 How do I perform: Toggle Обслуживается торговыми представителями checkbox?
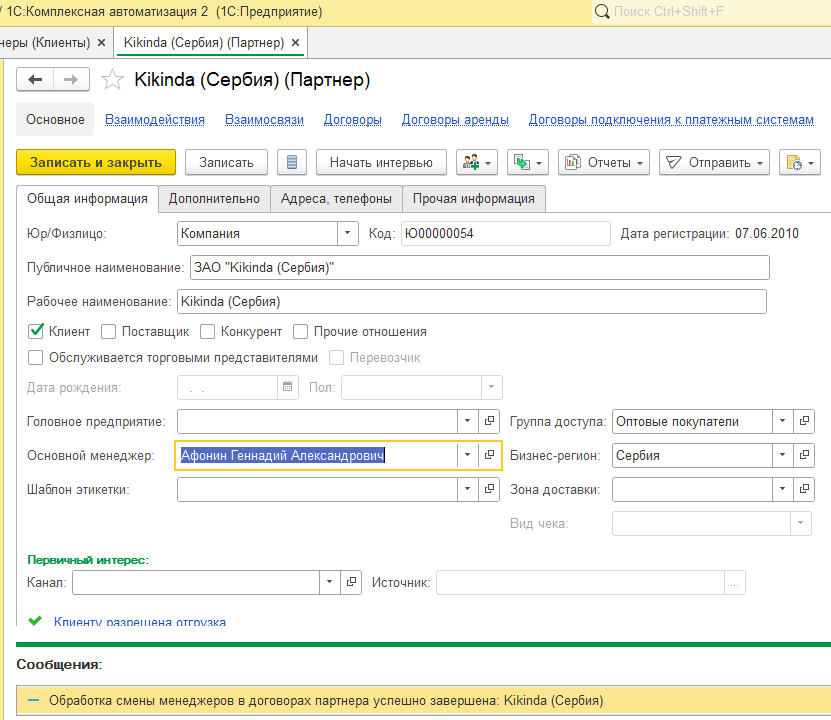click(x=36, y=358)
